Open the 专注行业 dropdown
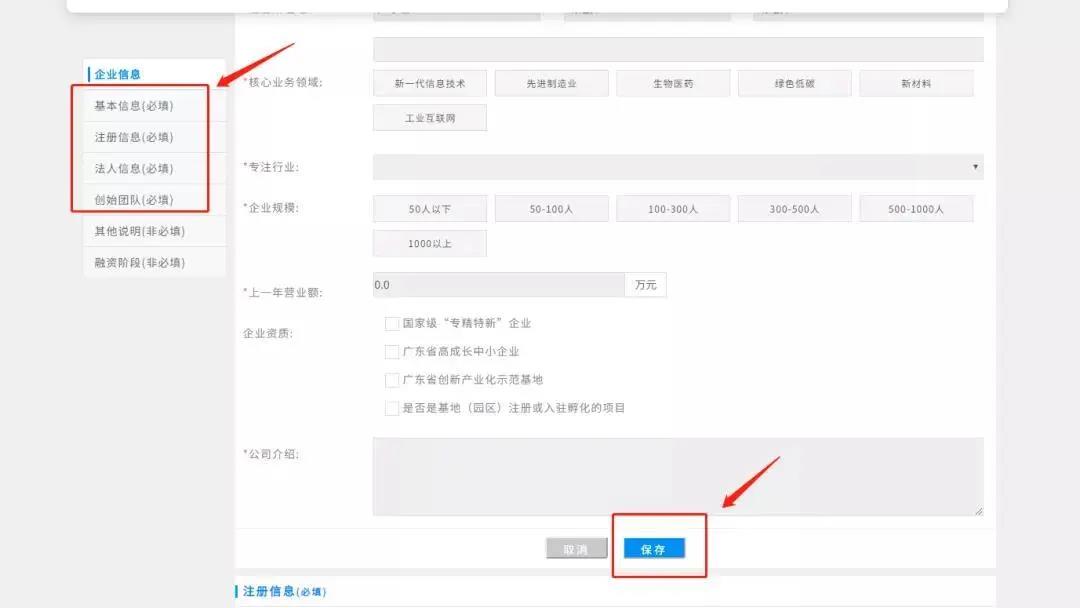1080x608 pixels. pos(677,167)
